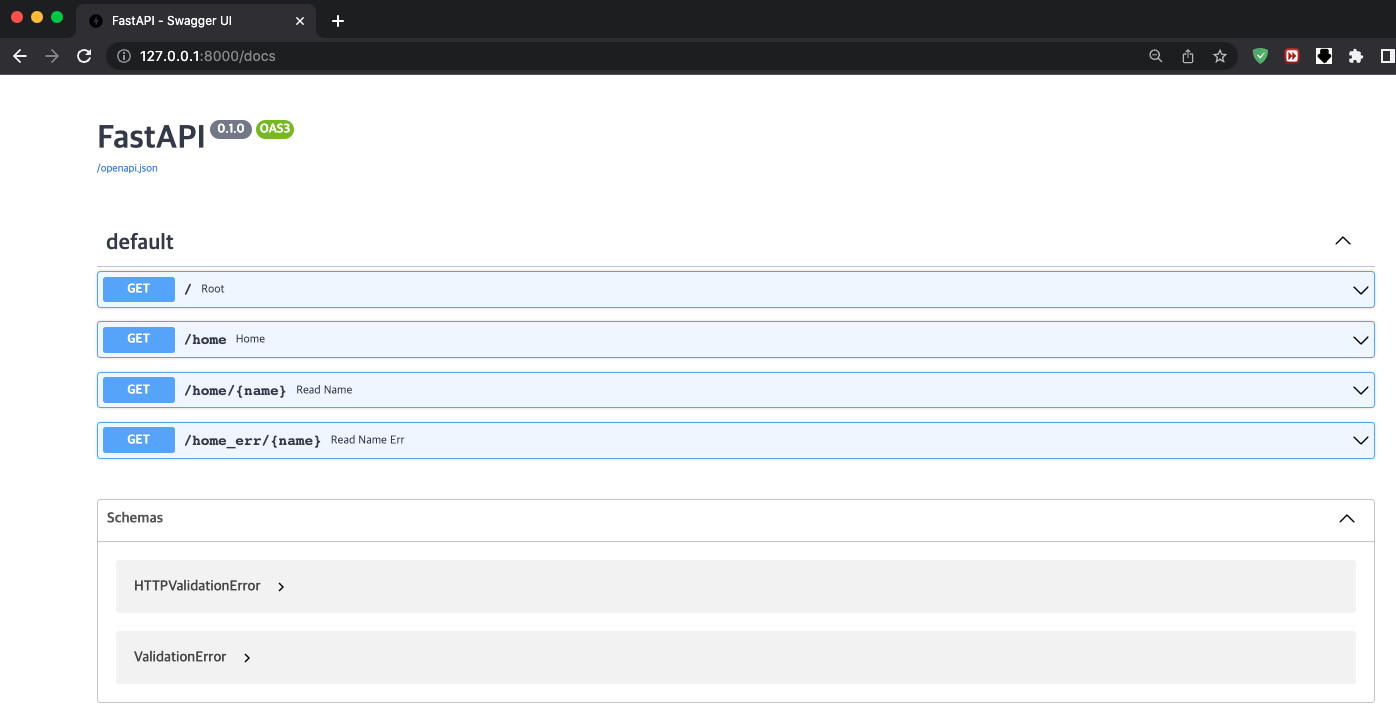
Task: Share this page using the share icon
Action: 1188,56
